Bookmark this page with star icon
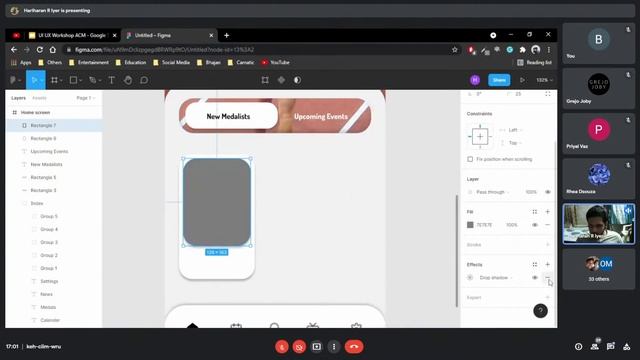 pos(455,50)
